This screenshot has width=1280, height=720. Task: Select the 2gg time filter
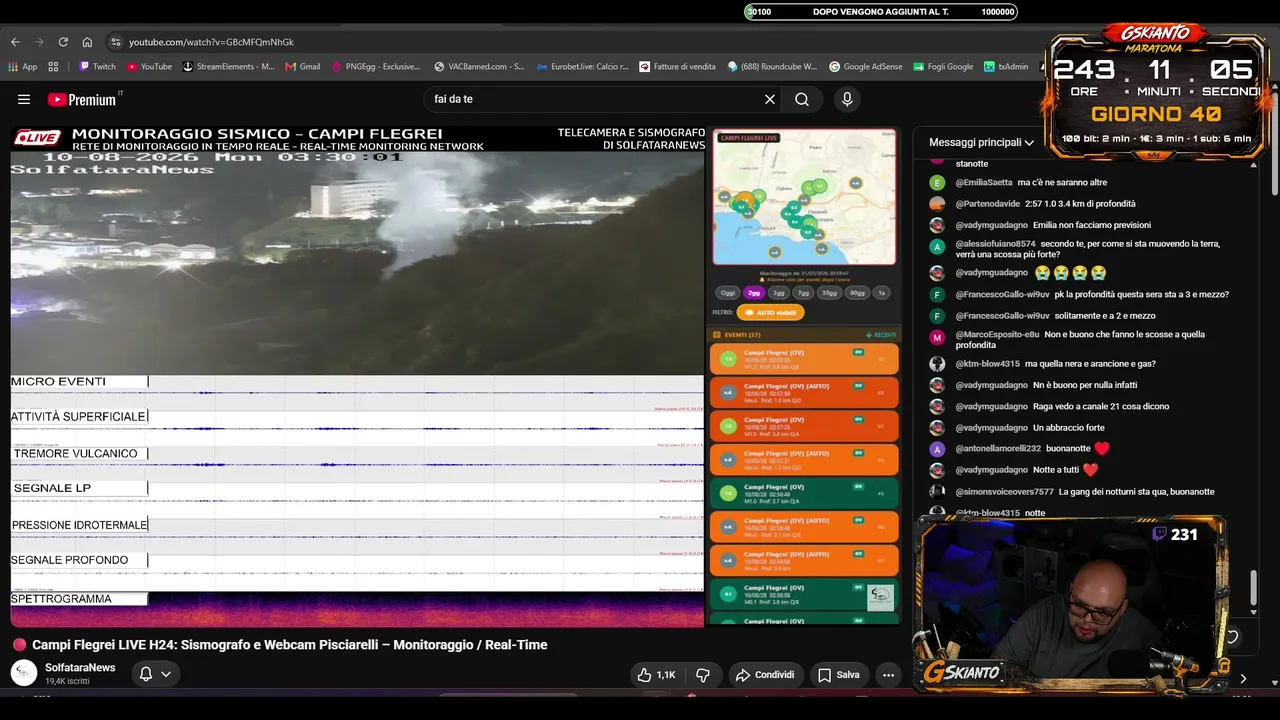754,293
